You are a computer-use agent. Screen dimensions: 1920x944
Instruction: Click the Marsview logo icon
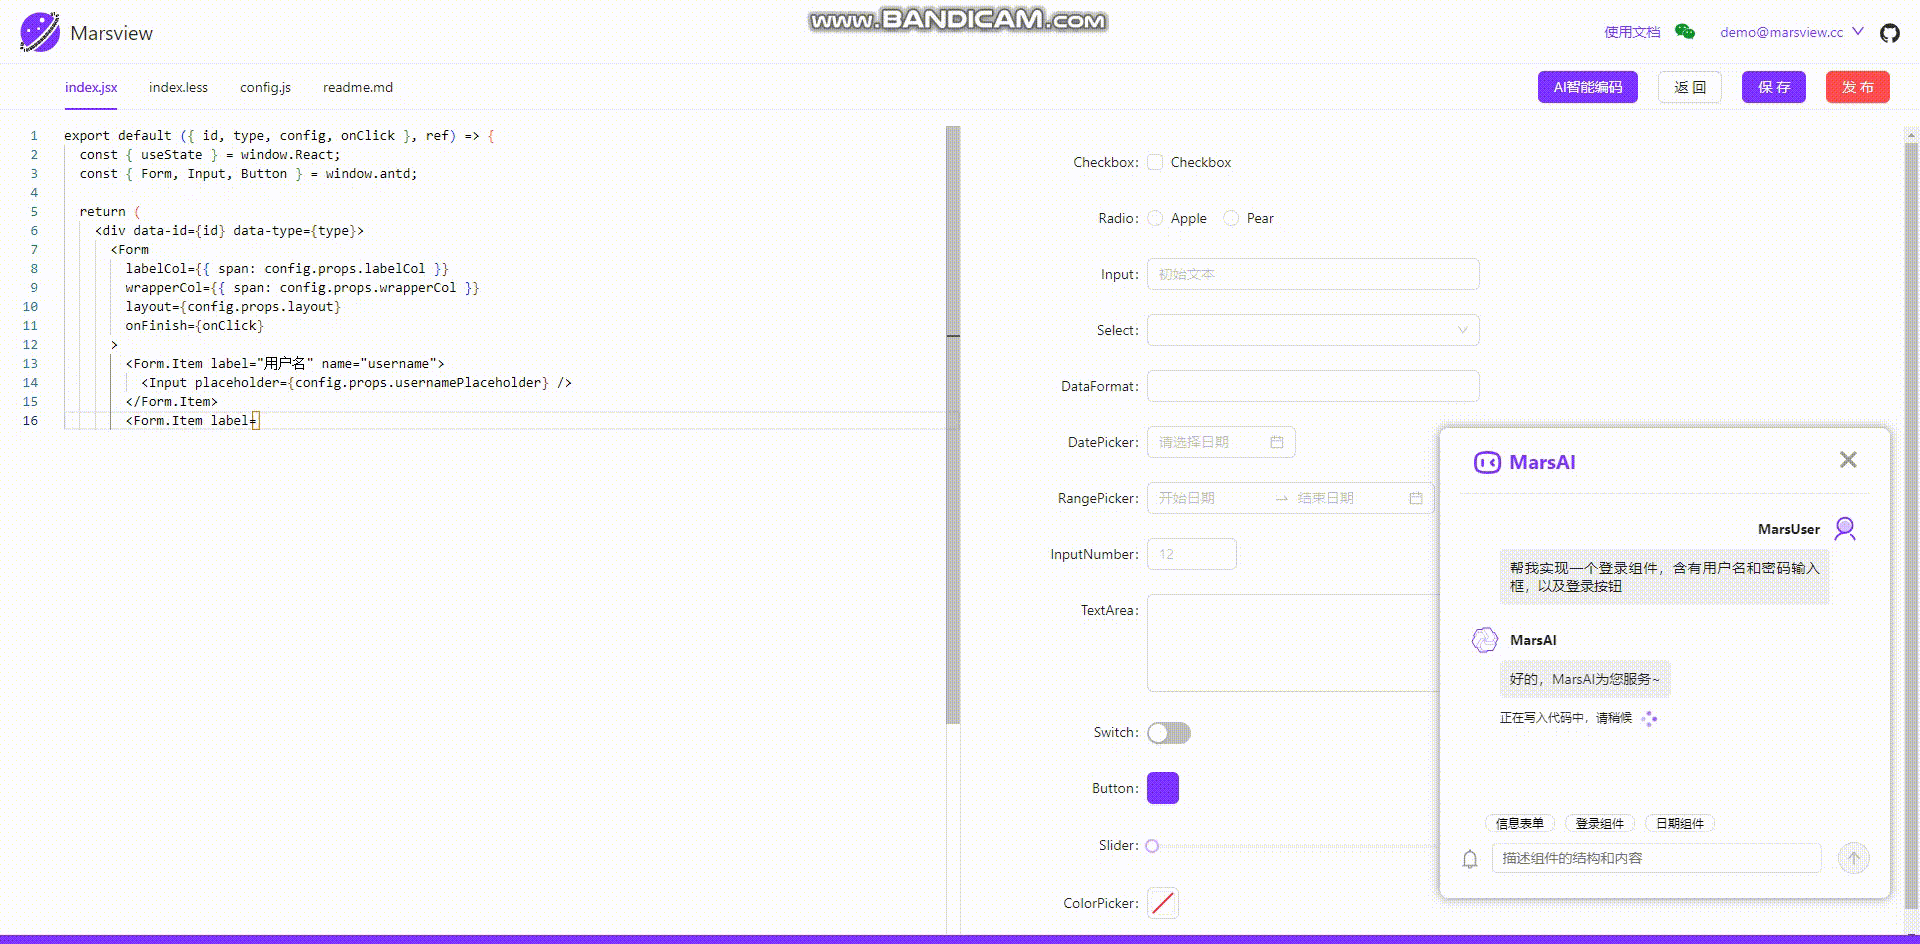click(x=38, y=31)
